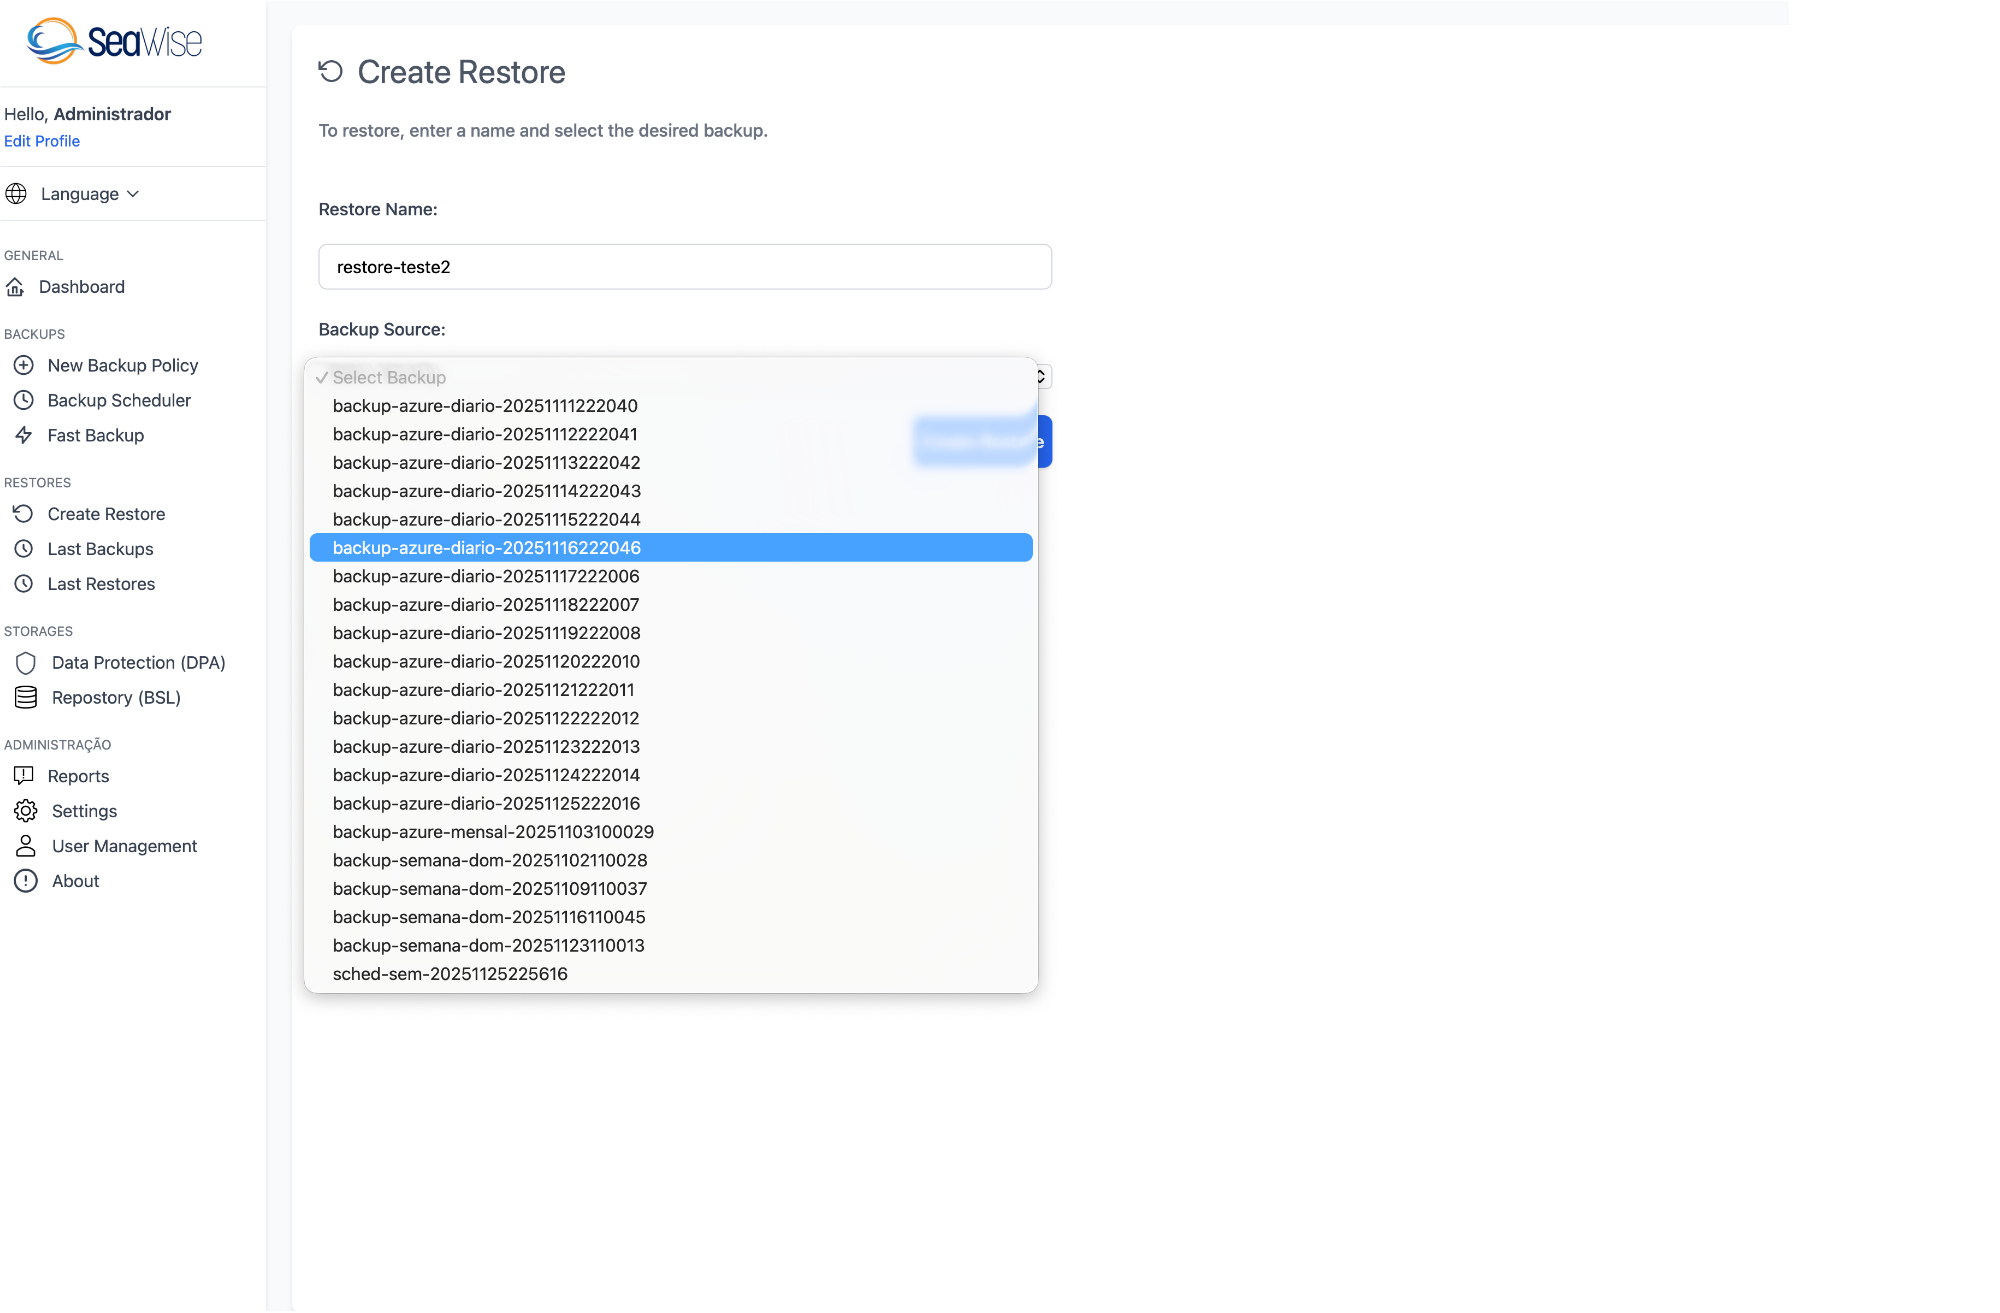Go to Last Restores
Viewport: 2000px width, 1313px height.
[101, 583]
